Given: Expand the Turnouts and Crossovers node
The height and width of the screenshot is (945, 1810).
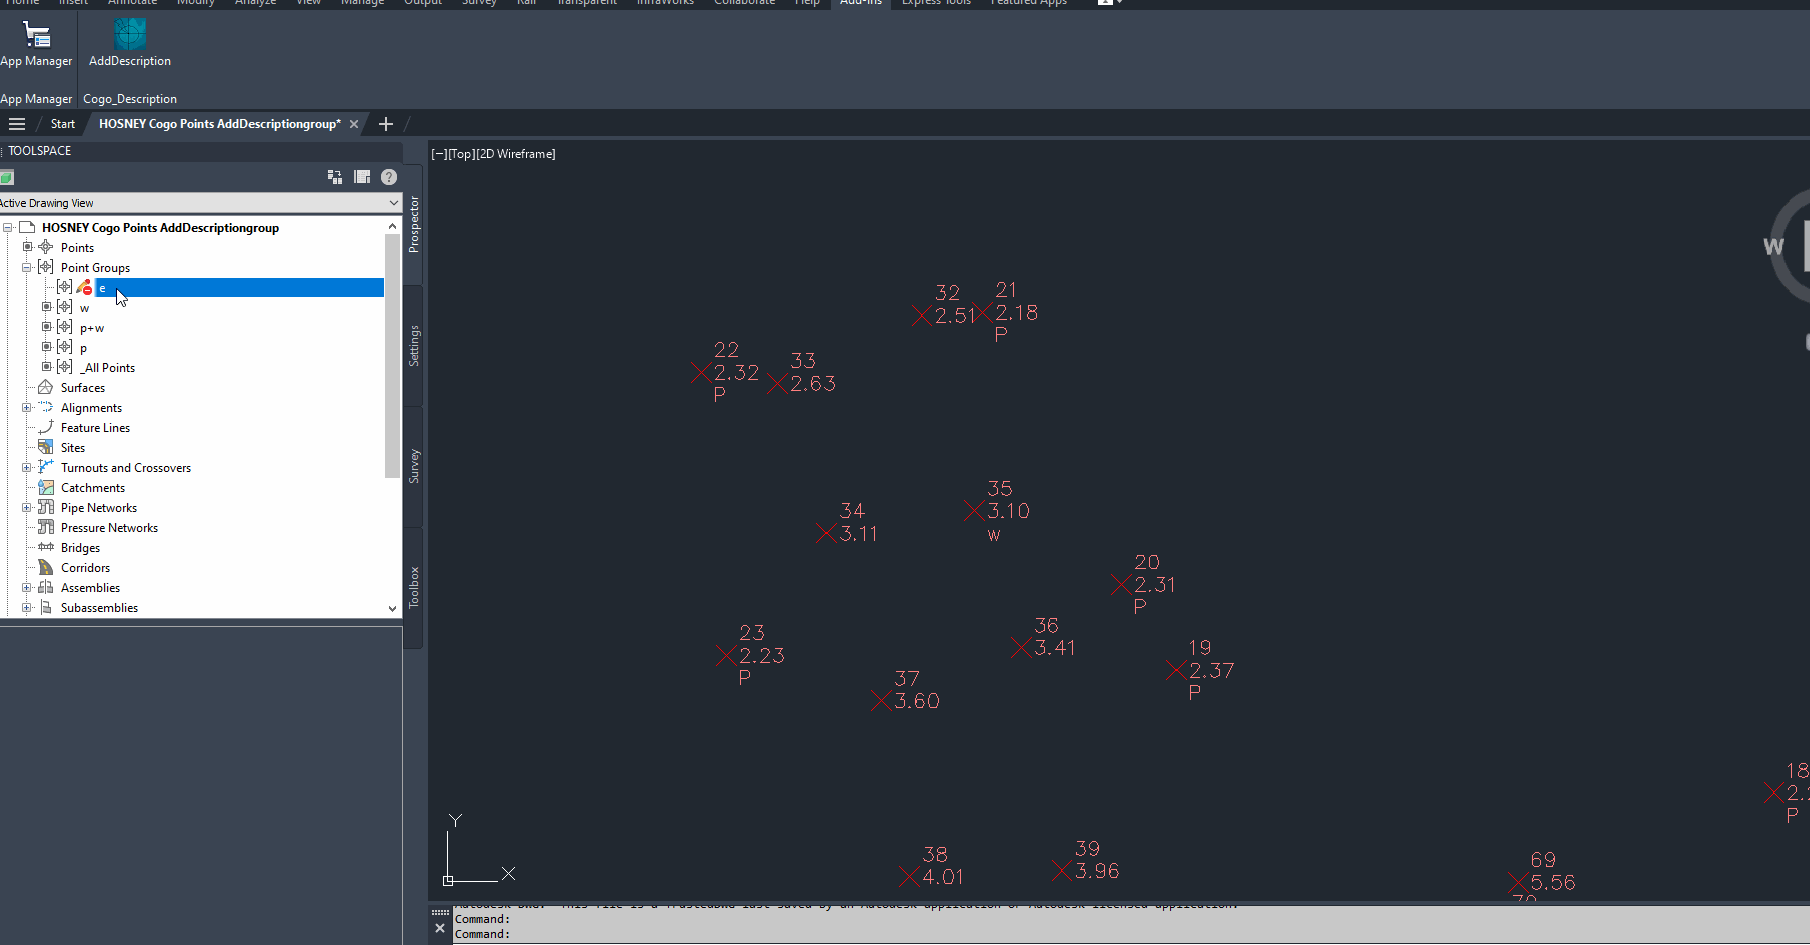Looking at the screenshot, I should [27, 467].
